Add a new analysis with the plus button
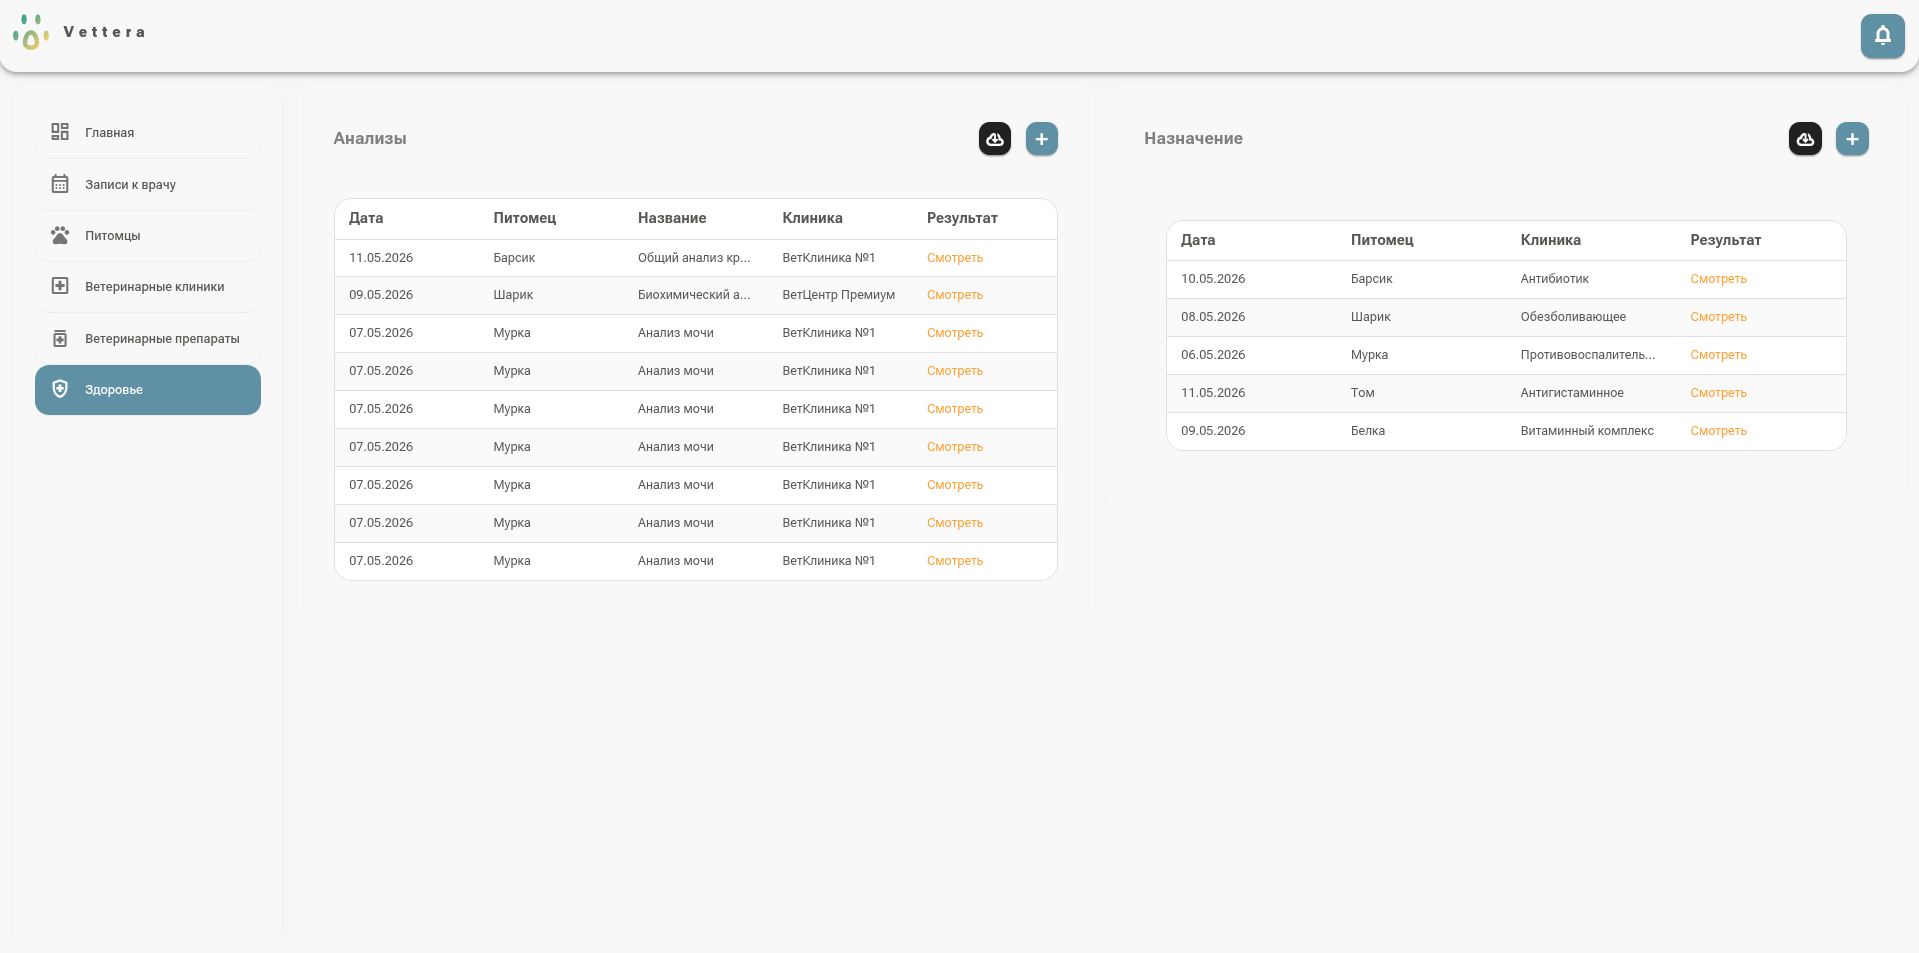 1042,139
